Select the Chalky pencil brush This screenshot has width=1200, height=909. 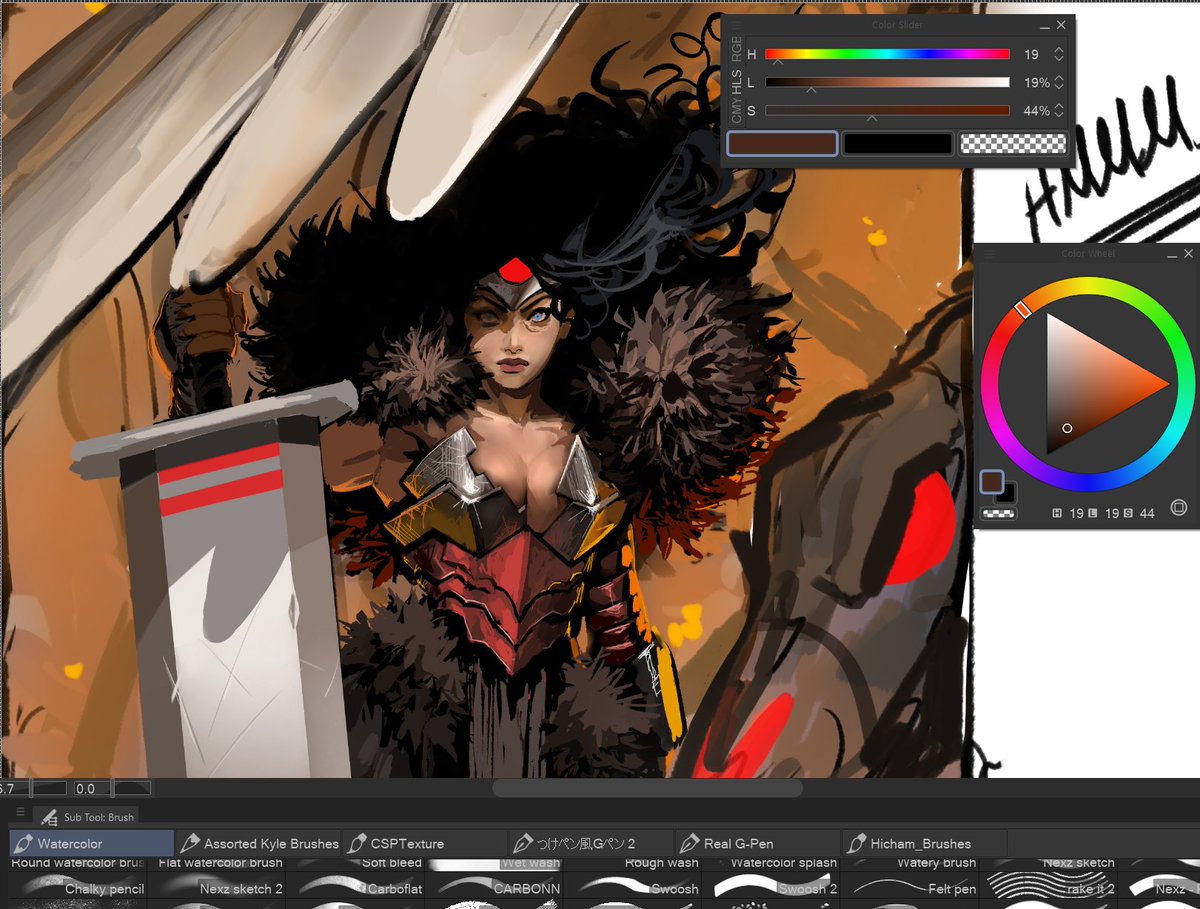[x=77, y=886]
